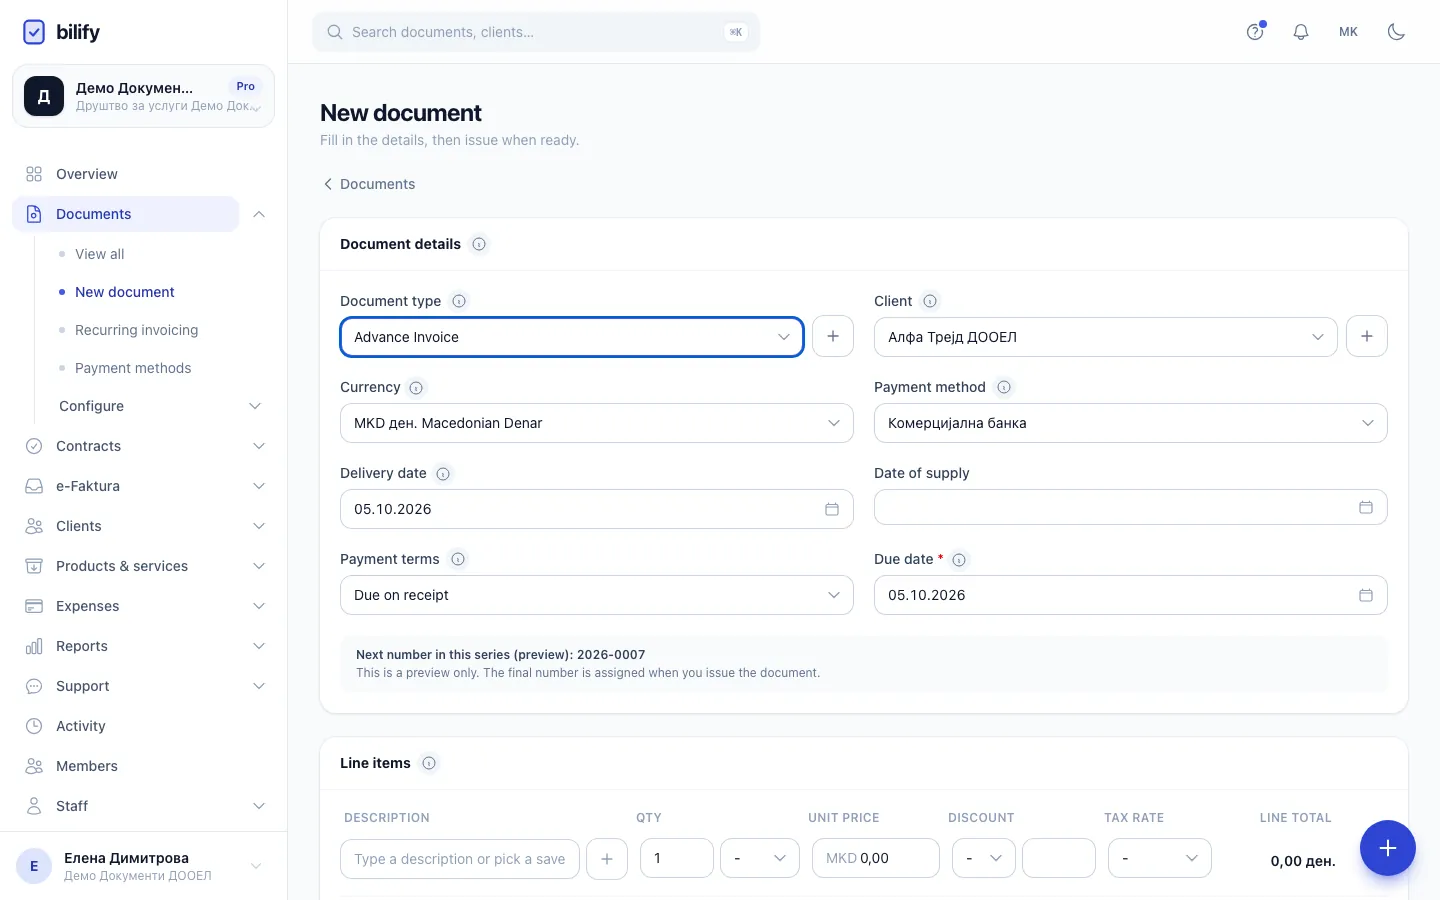This screenshot has height=900, width=1440.
Task: Open Currency dropdown MKD Macedonian Denar
Action: (x=597, y=423)
